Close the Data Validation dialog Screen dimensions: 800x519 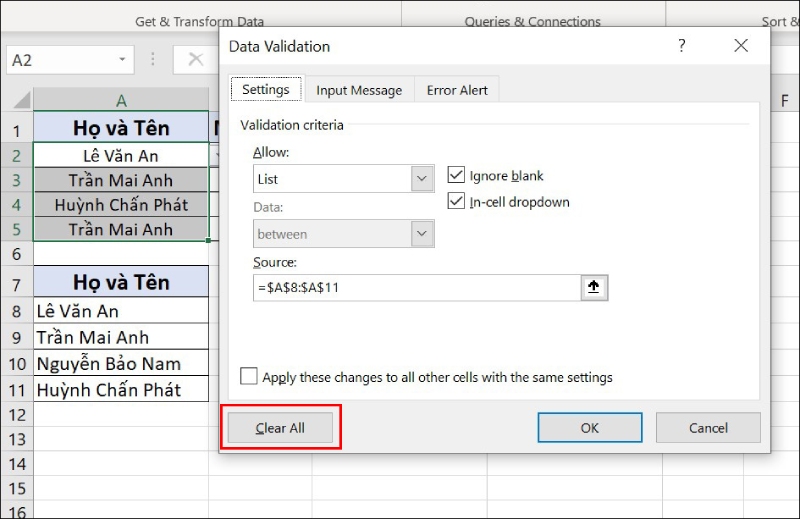point(741,45)
